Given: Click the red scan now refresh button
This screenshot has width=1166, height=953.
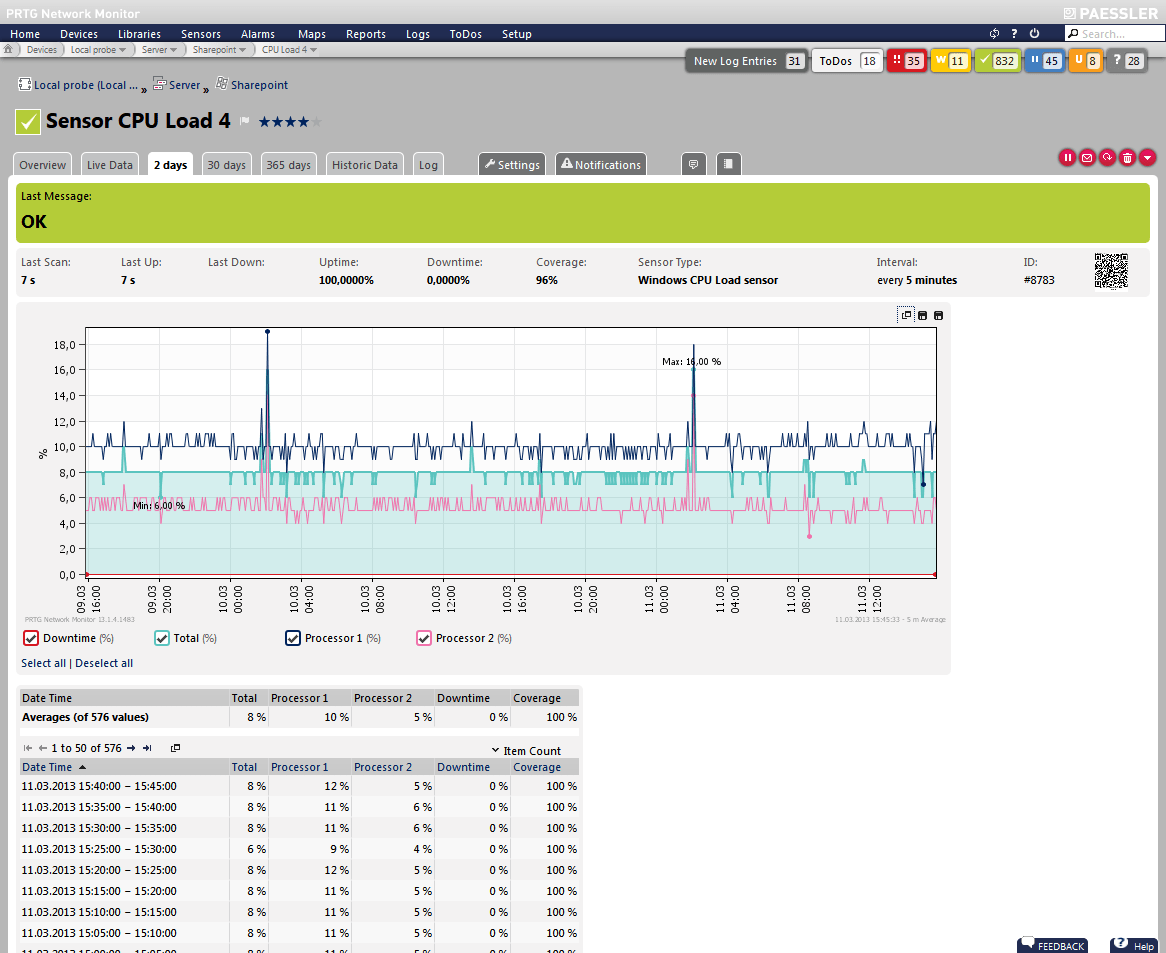Looking at the screenshot, I should pos(1107,157).
